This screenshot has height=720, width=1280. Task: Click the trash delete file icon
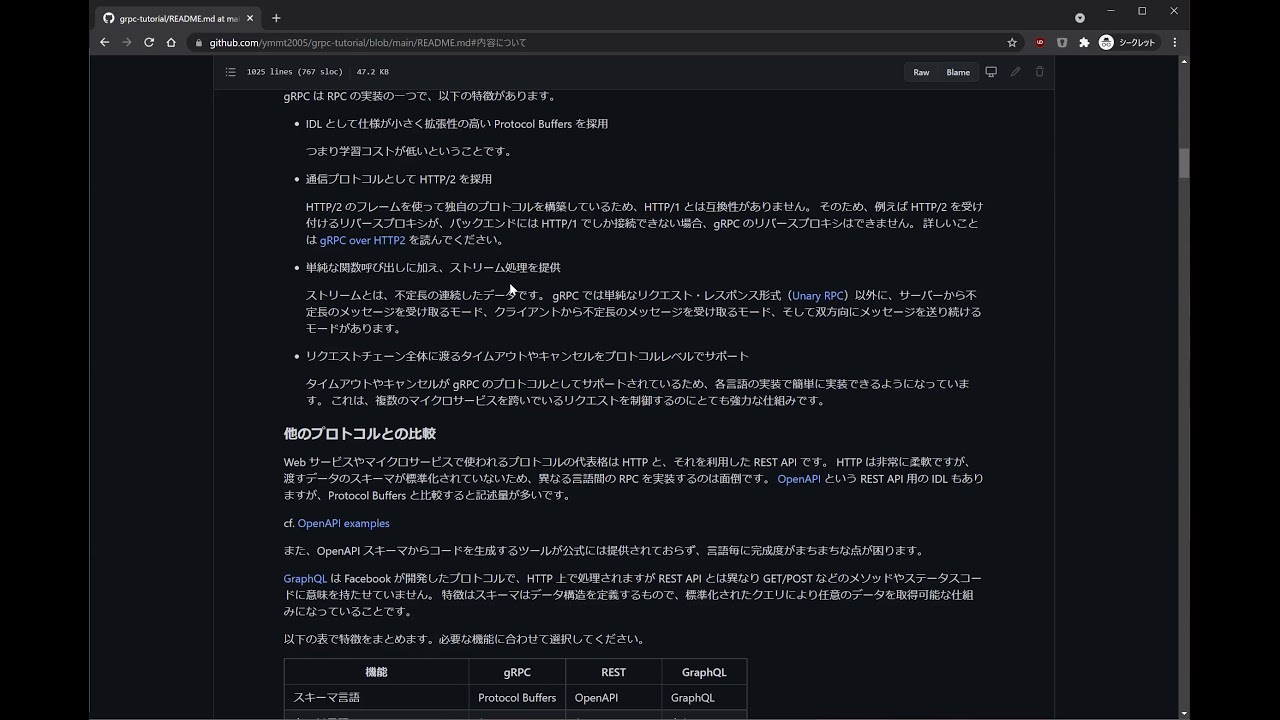tap(1039, 72)
